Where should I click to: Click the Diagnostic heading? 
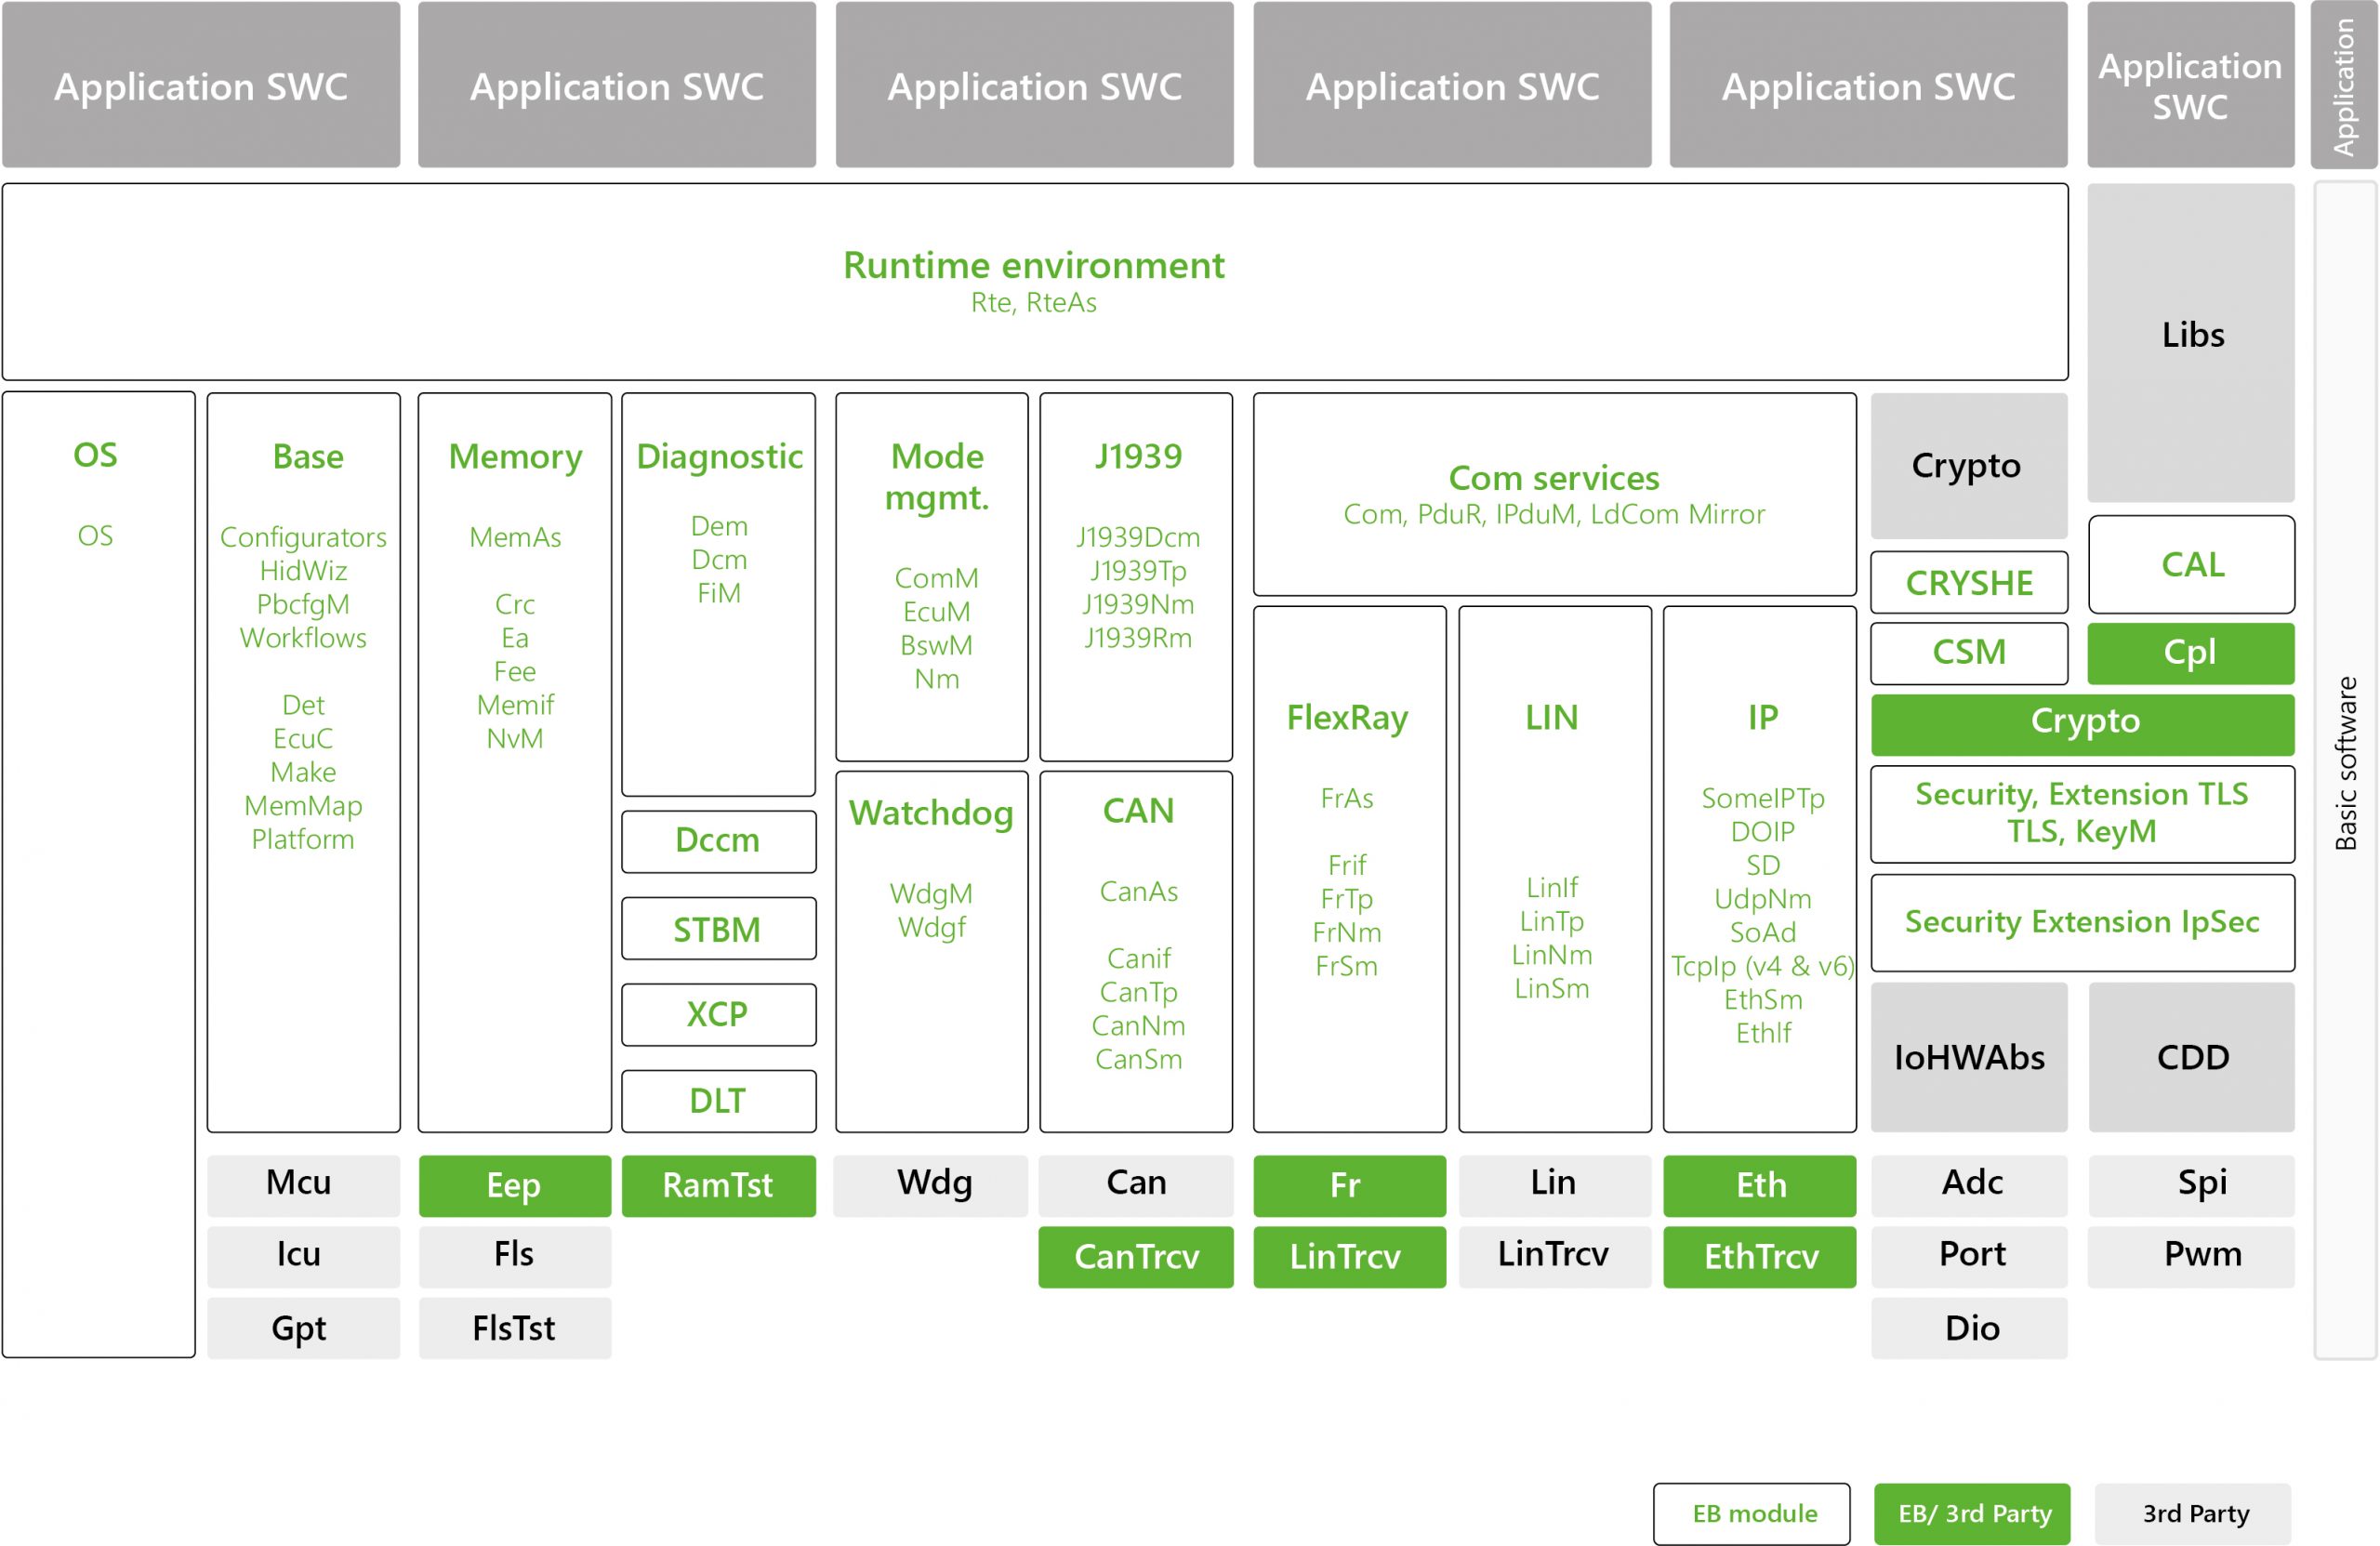[719, 457]
